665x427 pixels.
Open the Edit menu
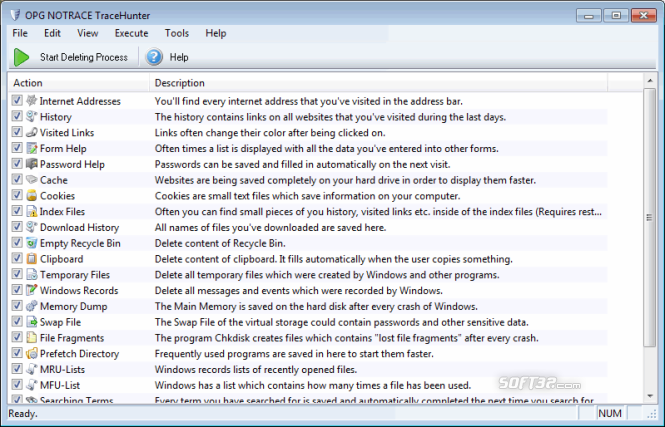point(52,33)
